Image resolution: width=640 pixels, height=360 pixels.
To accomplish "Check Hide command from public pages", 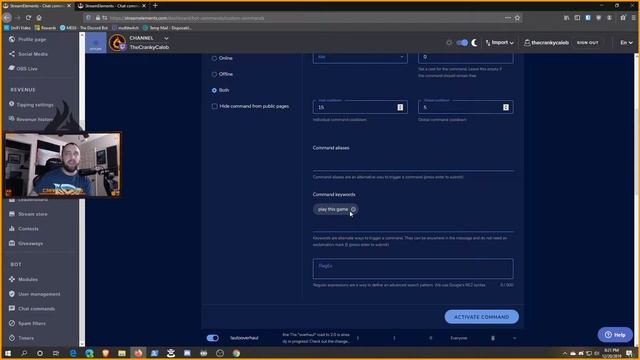I will click(215, 106).
